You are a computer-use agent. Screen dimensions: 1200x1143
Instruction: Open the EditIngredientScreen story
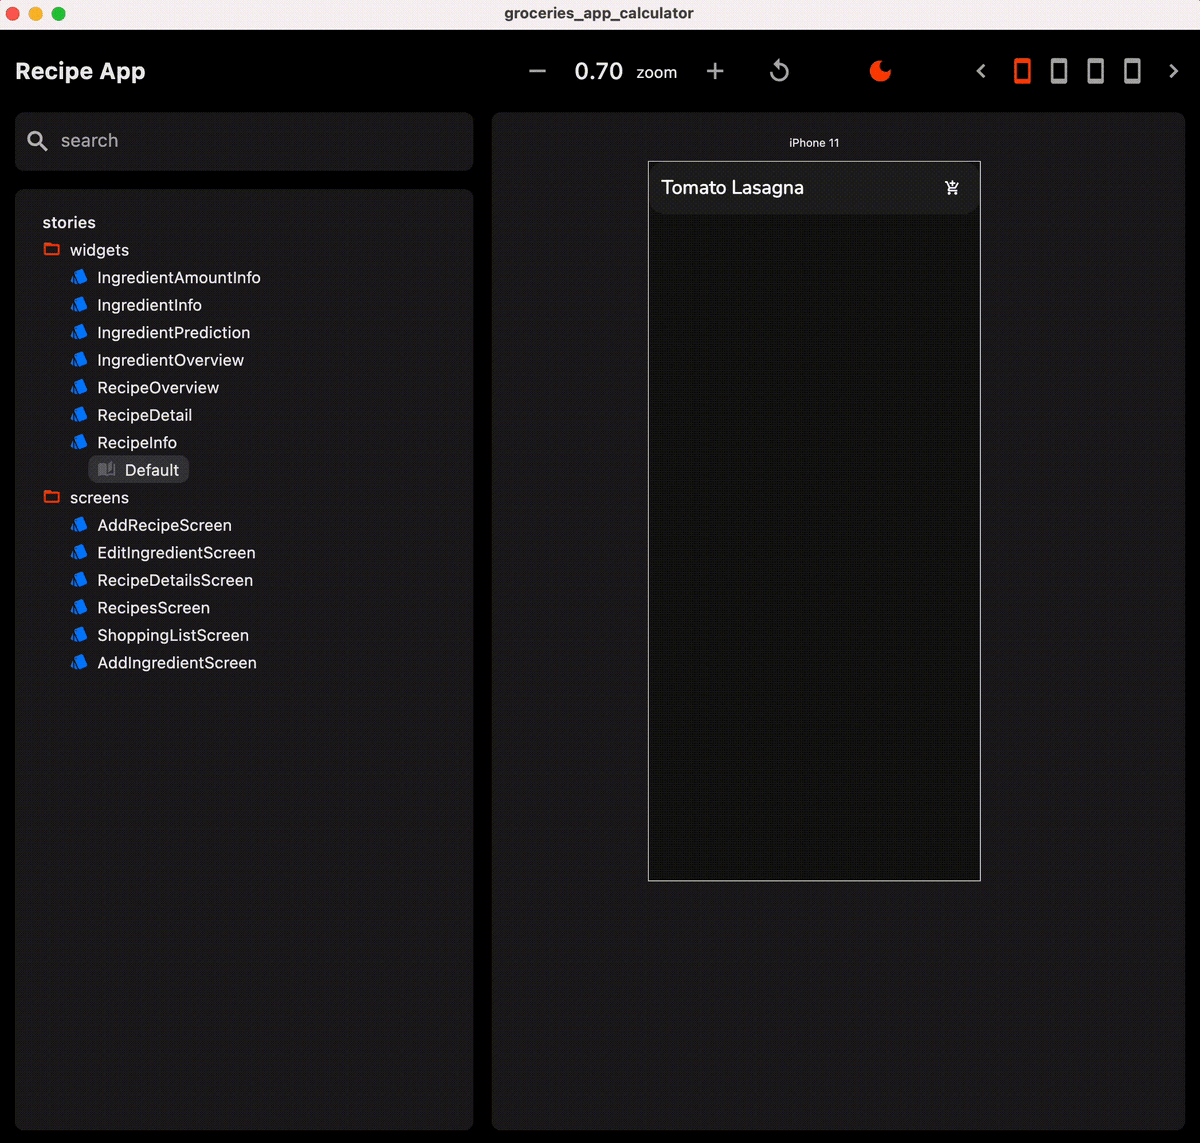(x=176, y=553)
